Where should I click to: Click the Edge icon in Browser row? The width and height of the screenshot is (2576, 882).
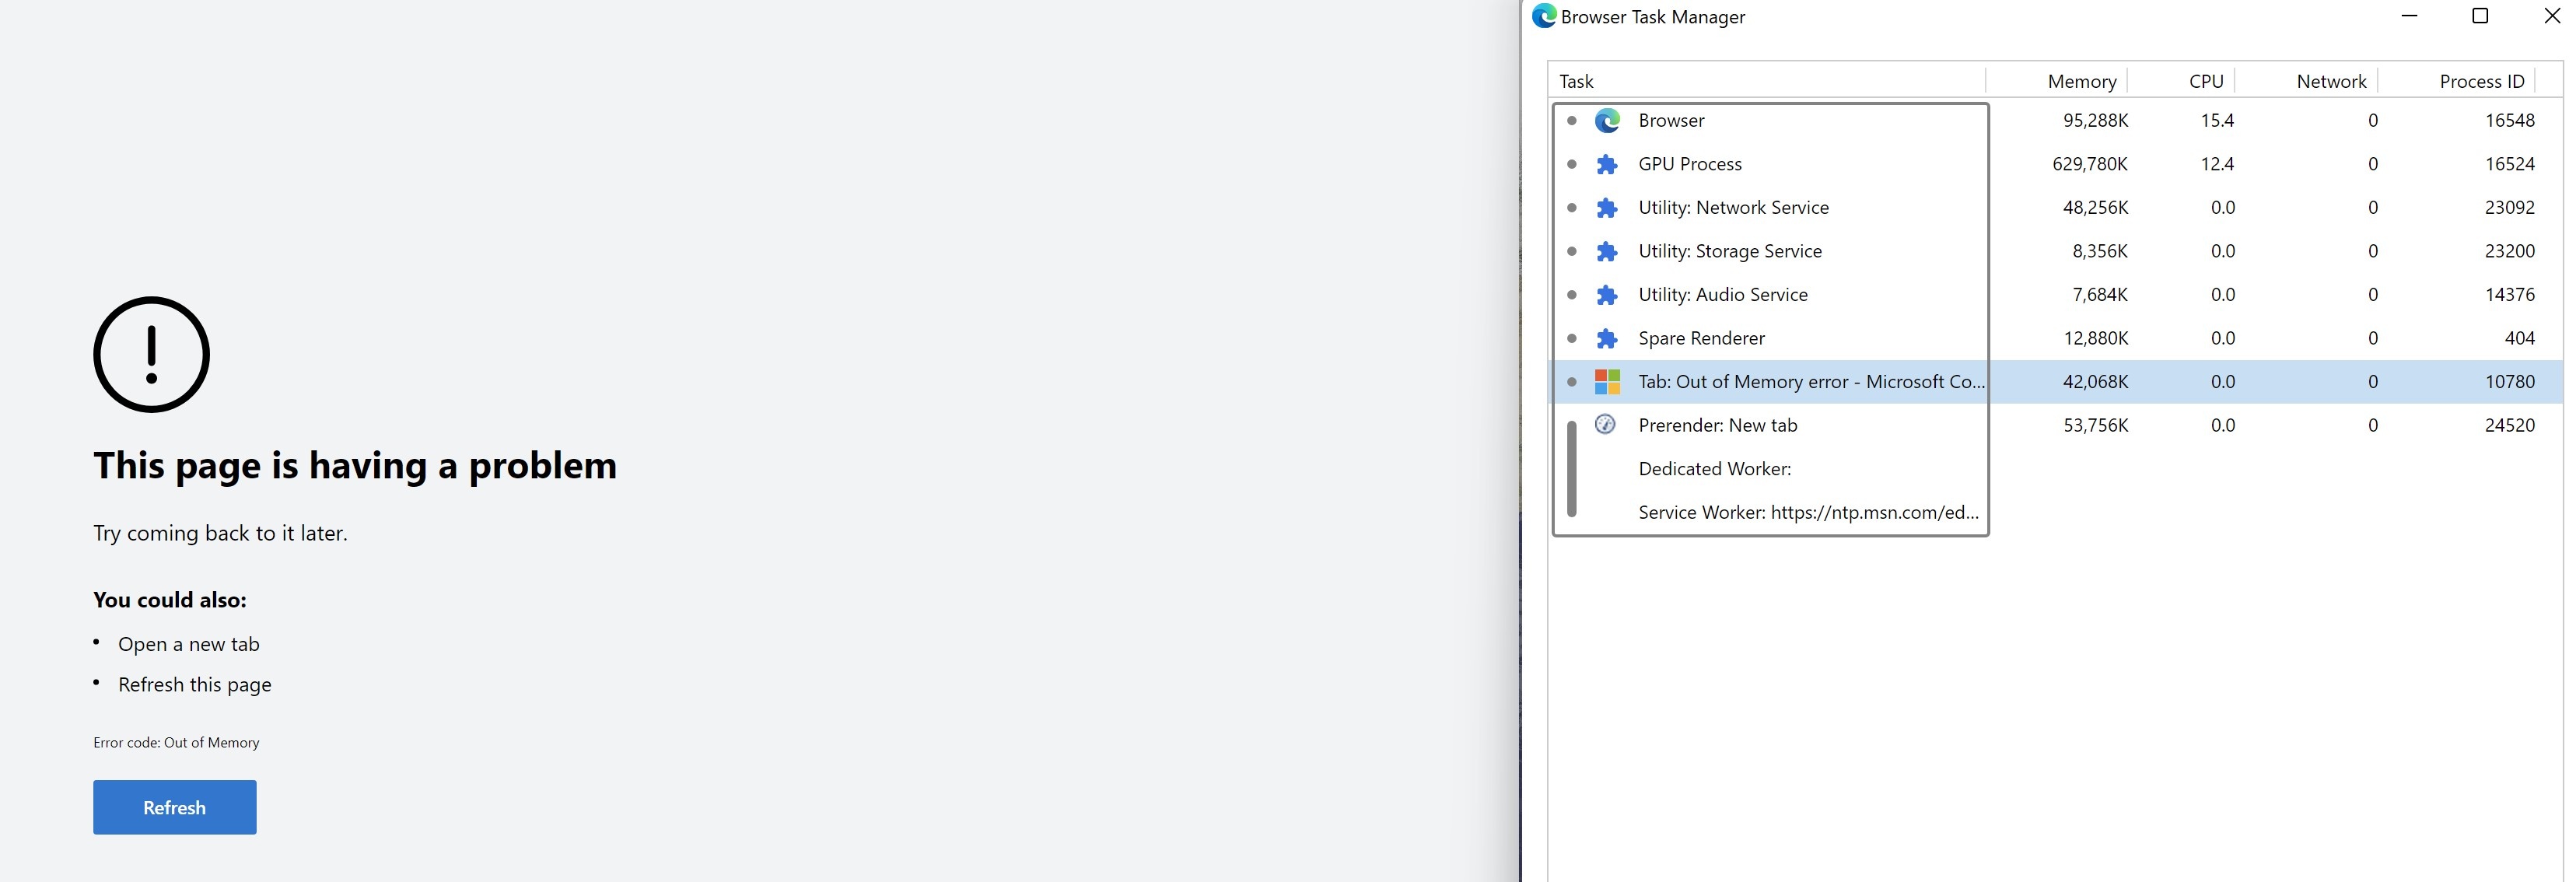click(1606, 121)
